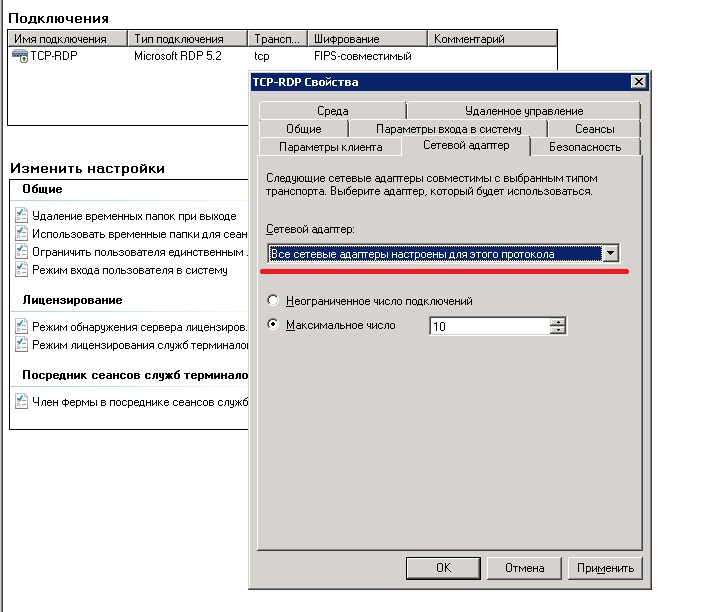The width and height of the screenshot is (712, 612).
Task: Select Удаление временных папок при выходе setting
Action: (134, 216)
